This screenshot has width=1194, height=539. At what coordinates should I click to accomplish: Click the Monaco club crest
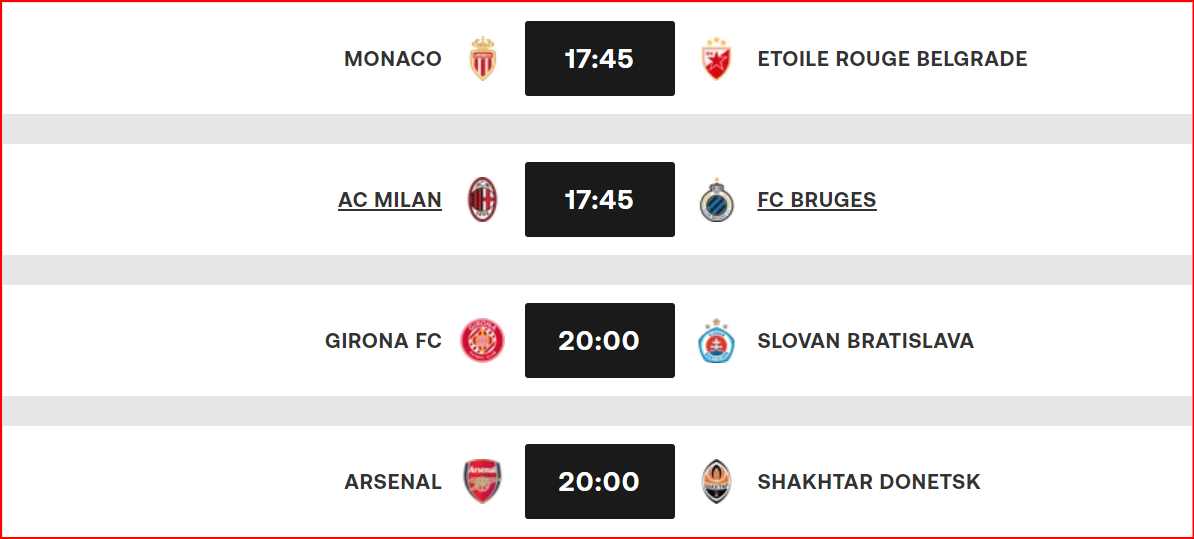[483, 59]
